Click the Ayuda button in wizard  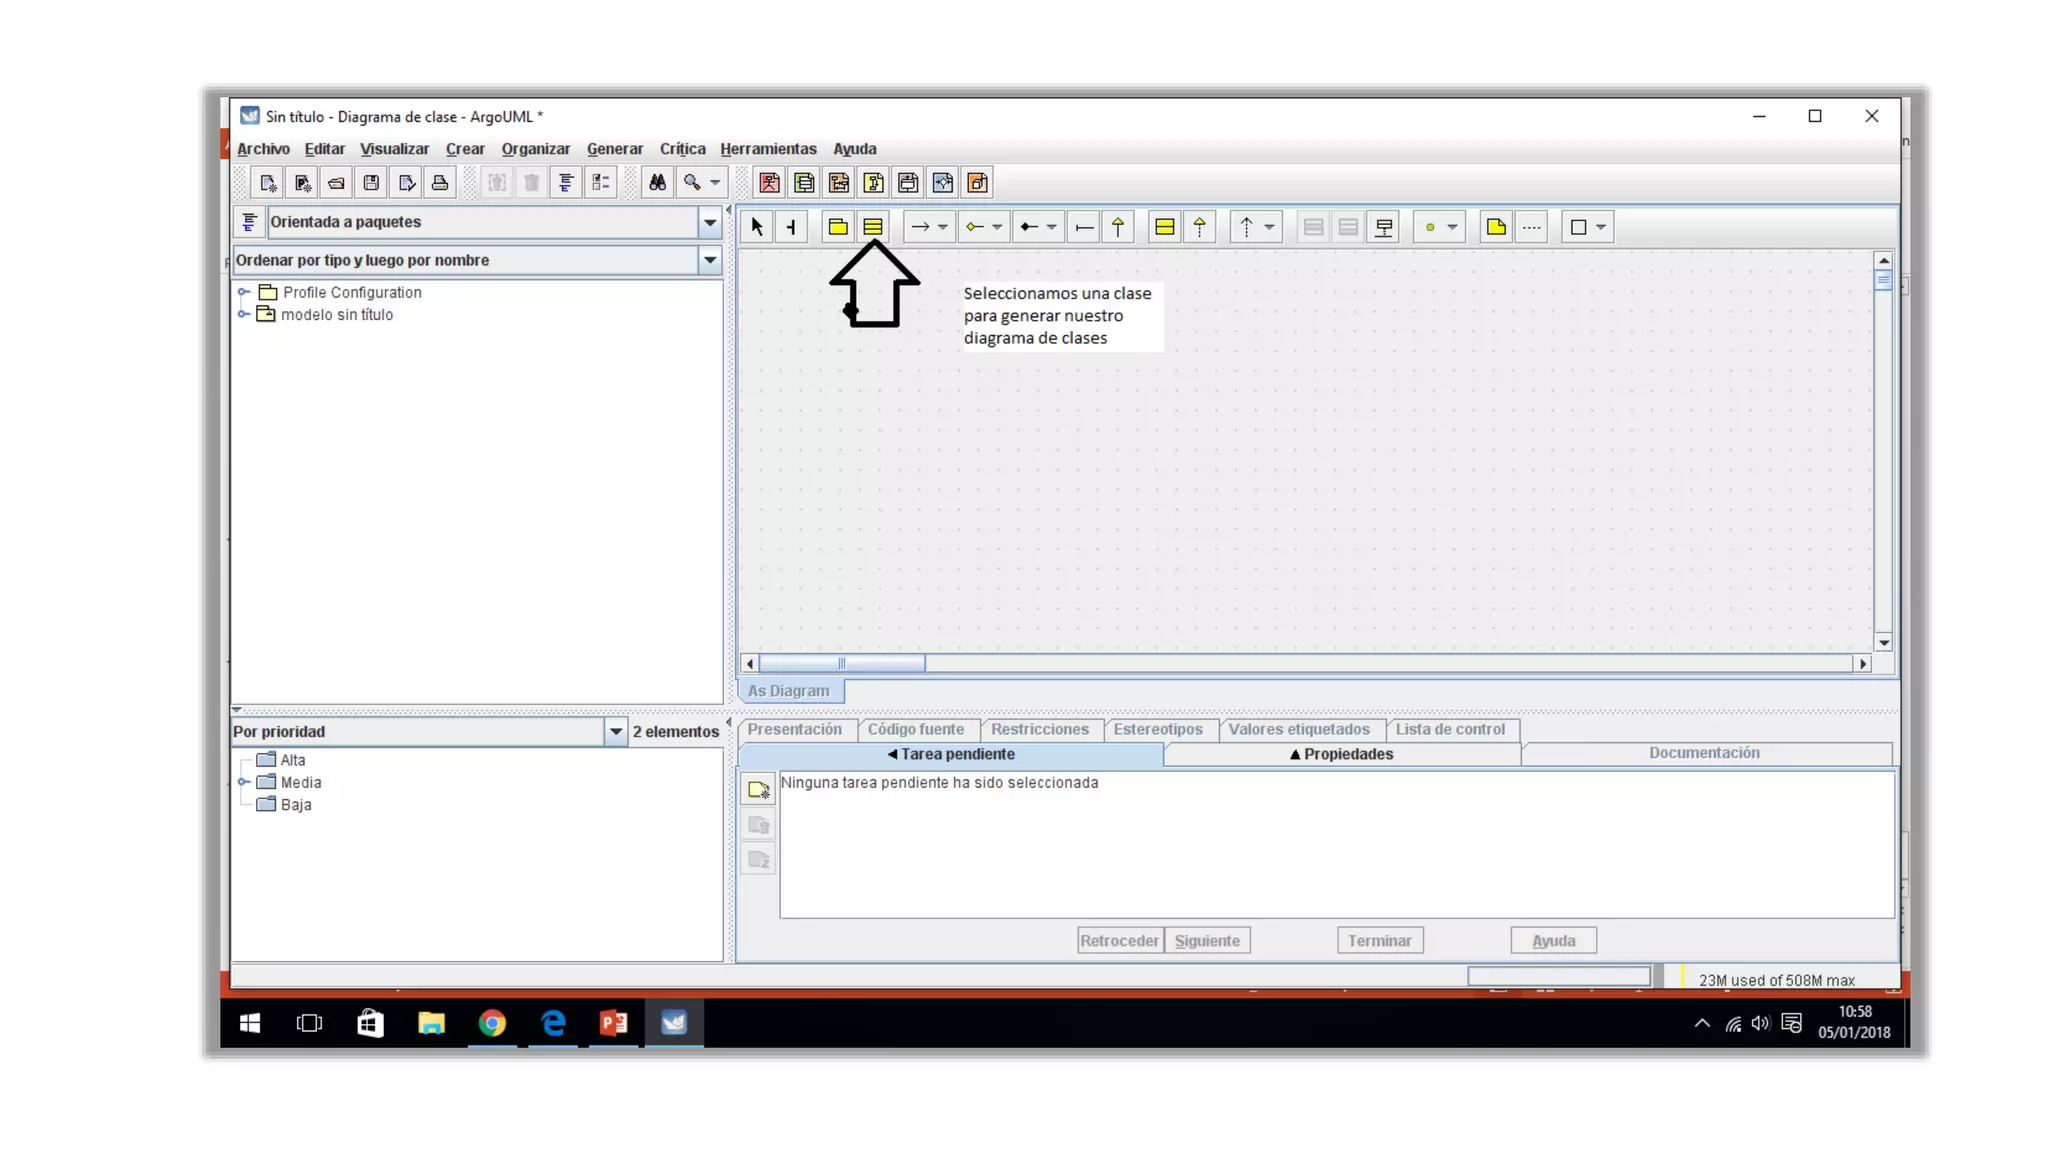click(x=1553, y=941)
